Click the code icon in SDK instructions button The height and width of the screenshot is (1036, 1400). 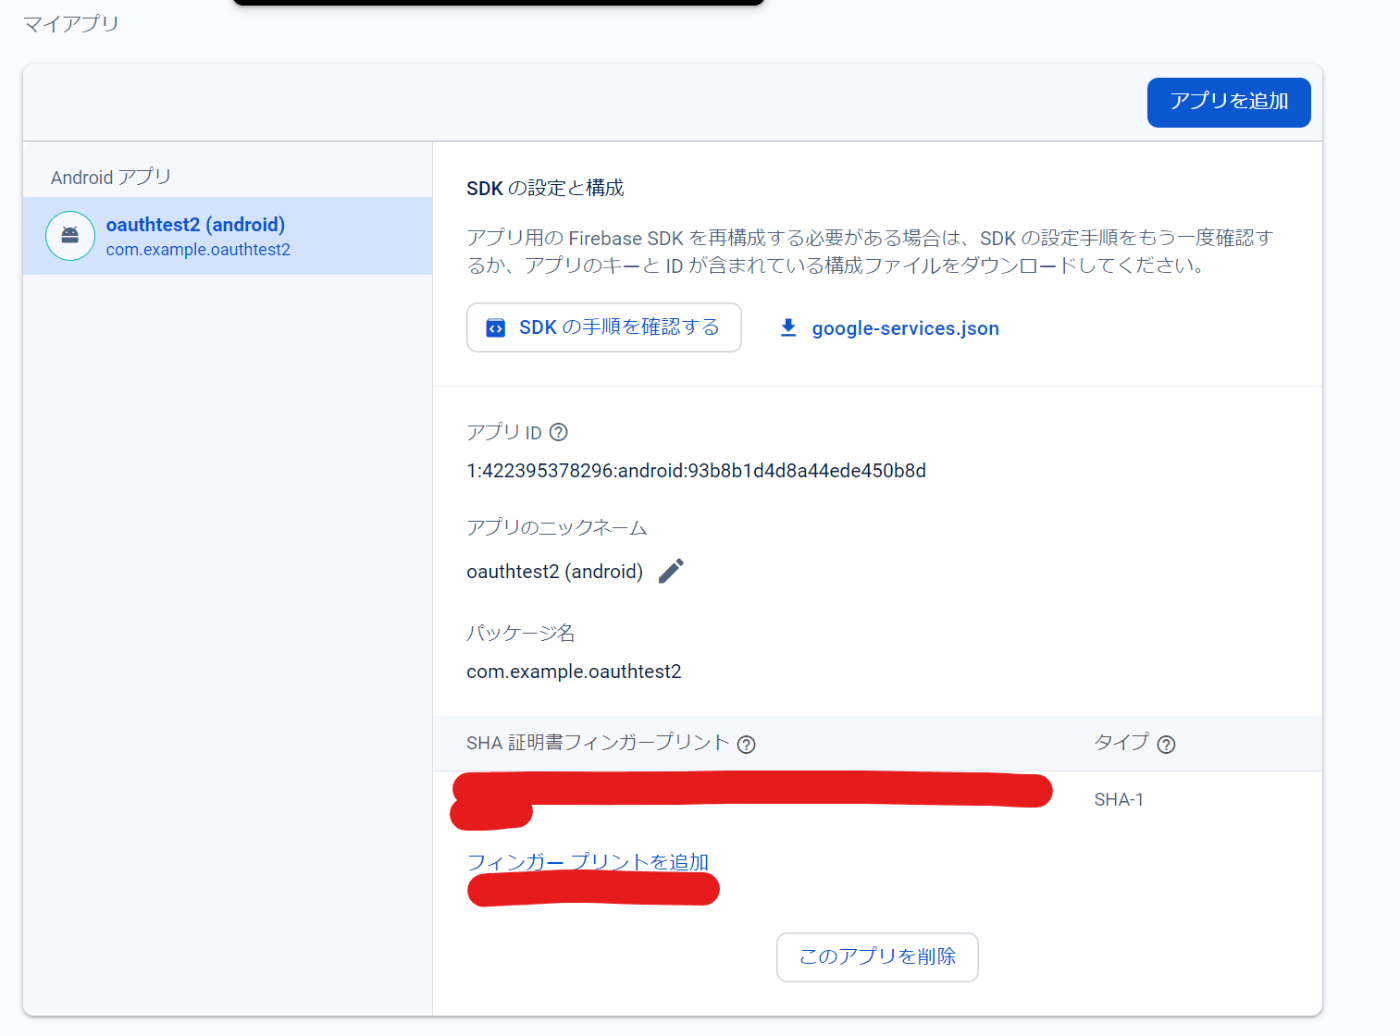click(x=495, y=328)
